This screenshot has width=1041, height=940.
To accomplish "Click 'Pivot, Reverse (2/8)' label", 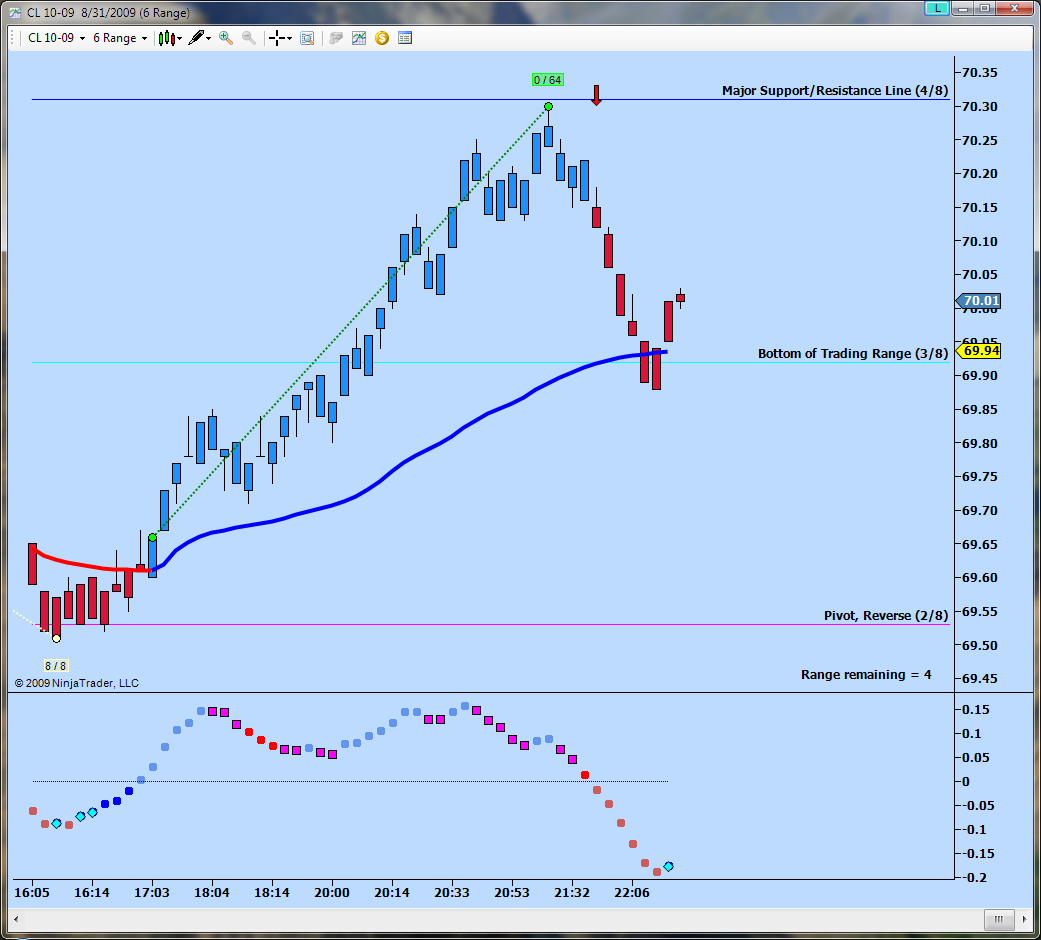I will 886,616.
